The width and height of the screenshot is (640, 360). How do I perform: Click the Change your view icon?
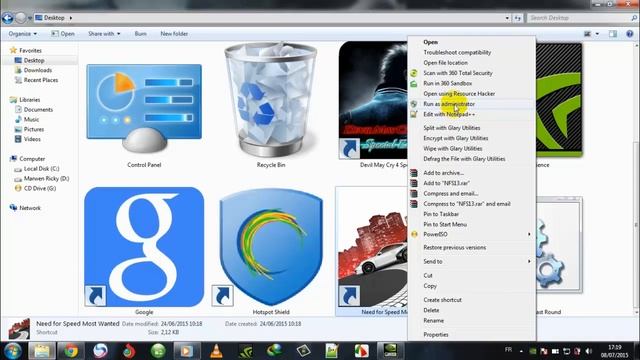point(587,34)
